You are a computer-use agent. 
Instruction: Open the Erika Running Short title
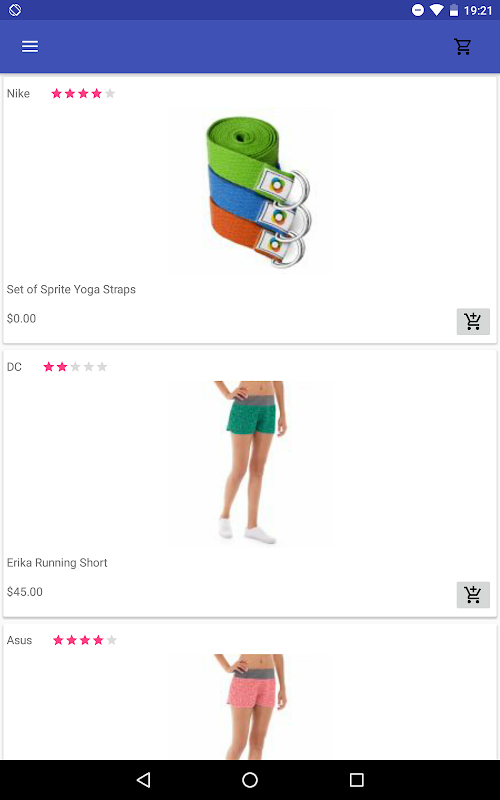click(57, 563)
